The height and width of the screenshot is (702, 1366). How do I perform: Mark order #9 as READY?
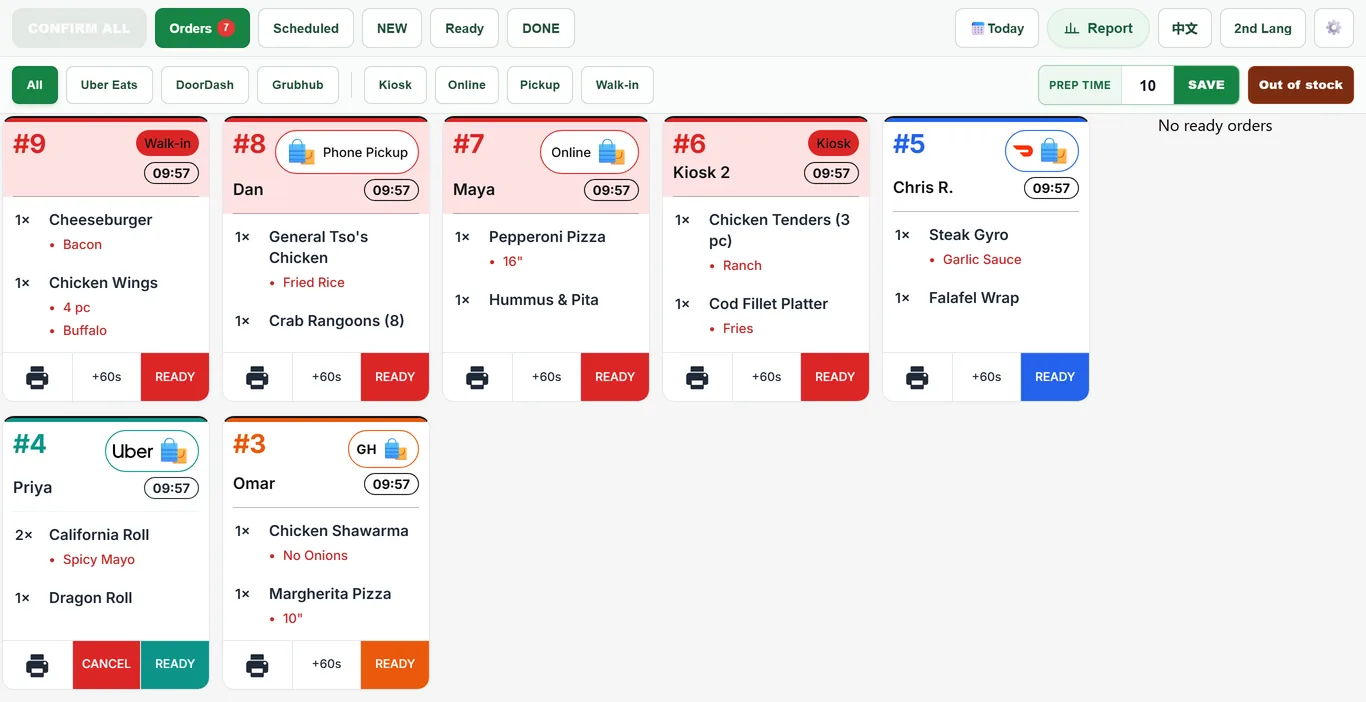[x=175, y=377]
